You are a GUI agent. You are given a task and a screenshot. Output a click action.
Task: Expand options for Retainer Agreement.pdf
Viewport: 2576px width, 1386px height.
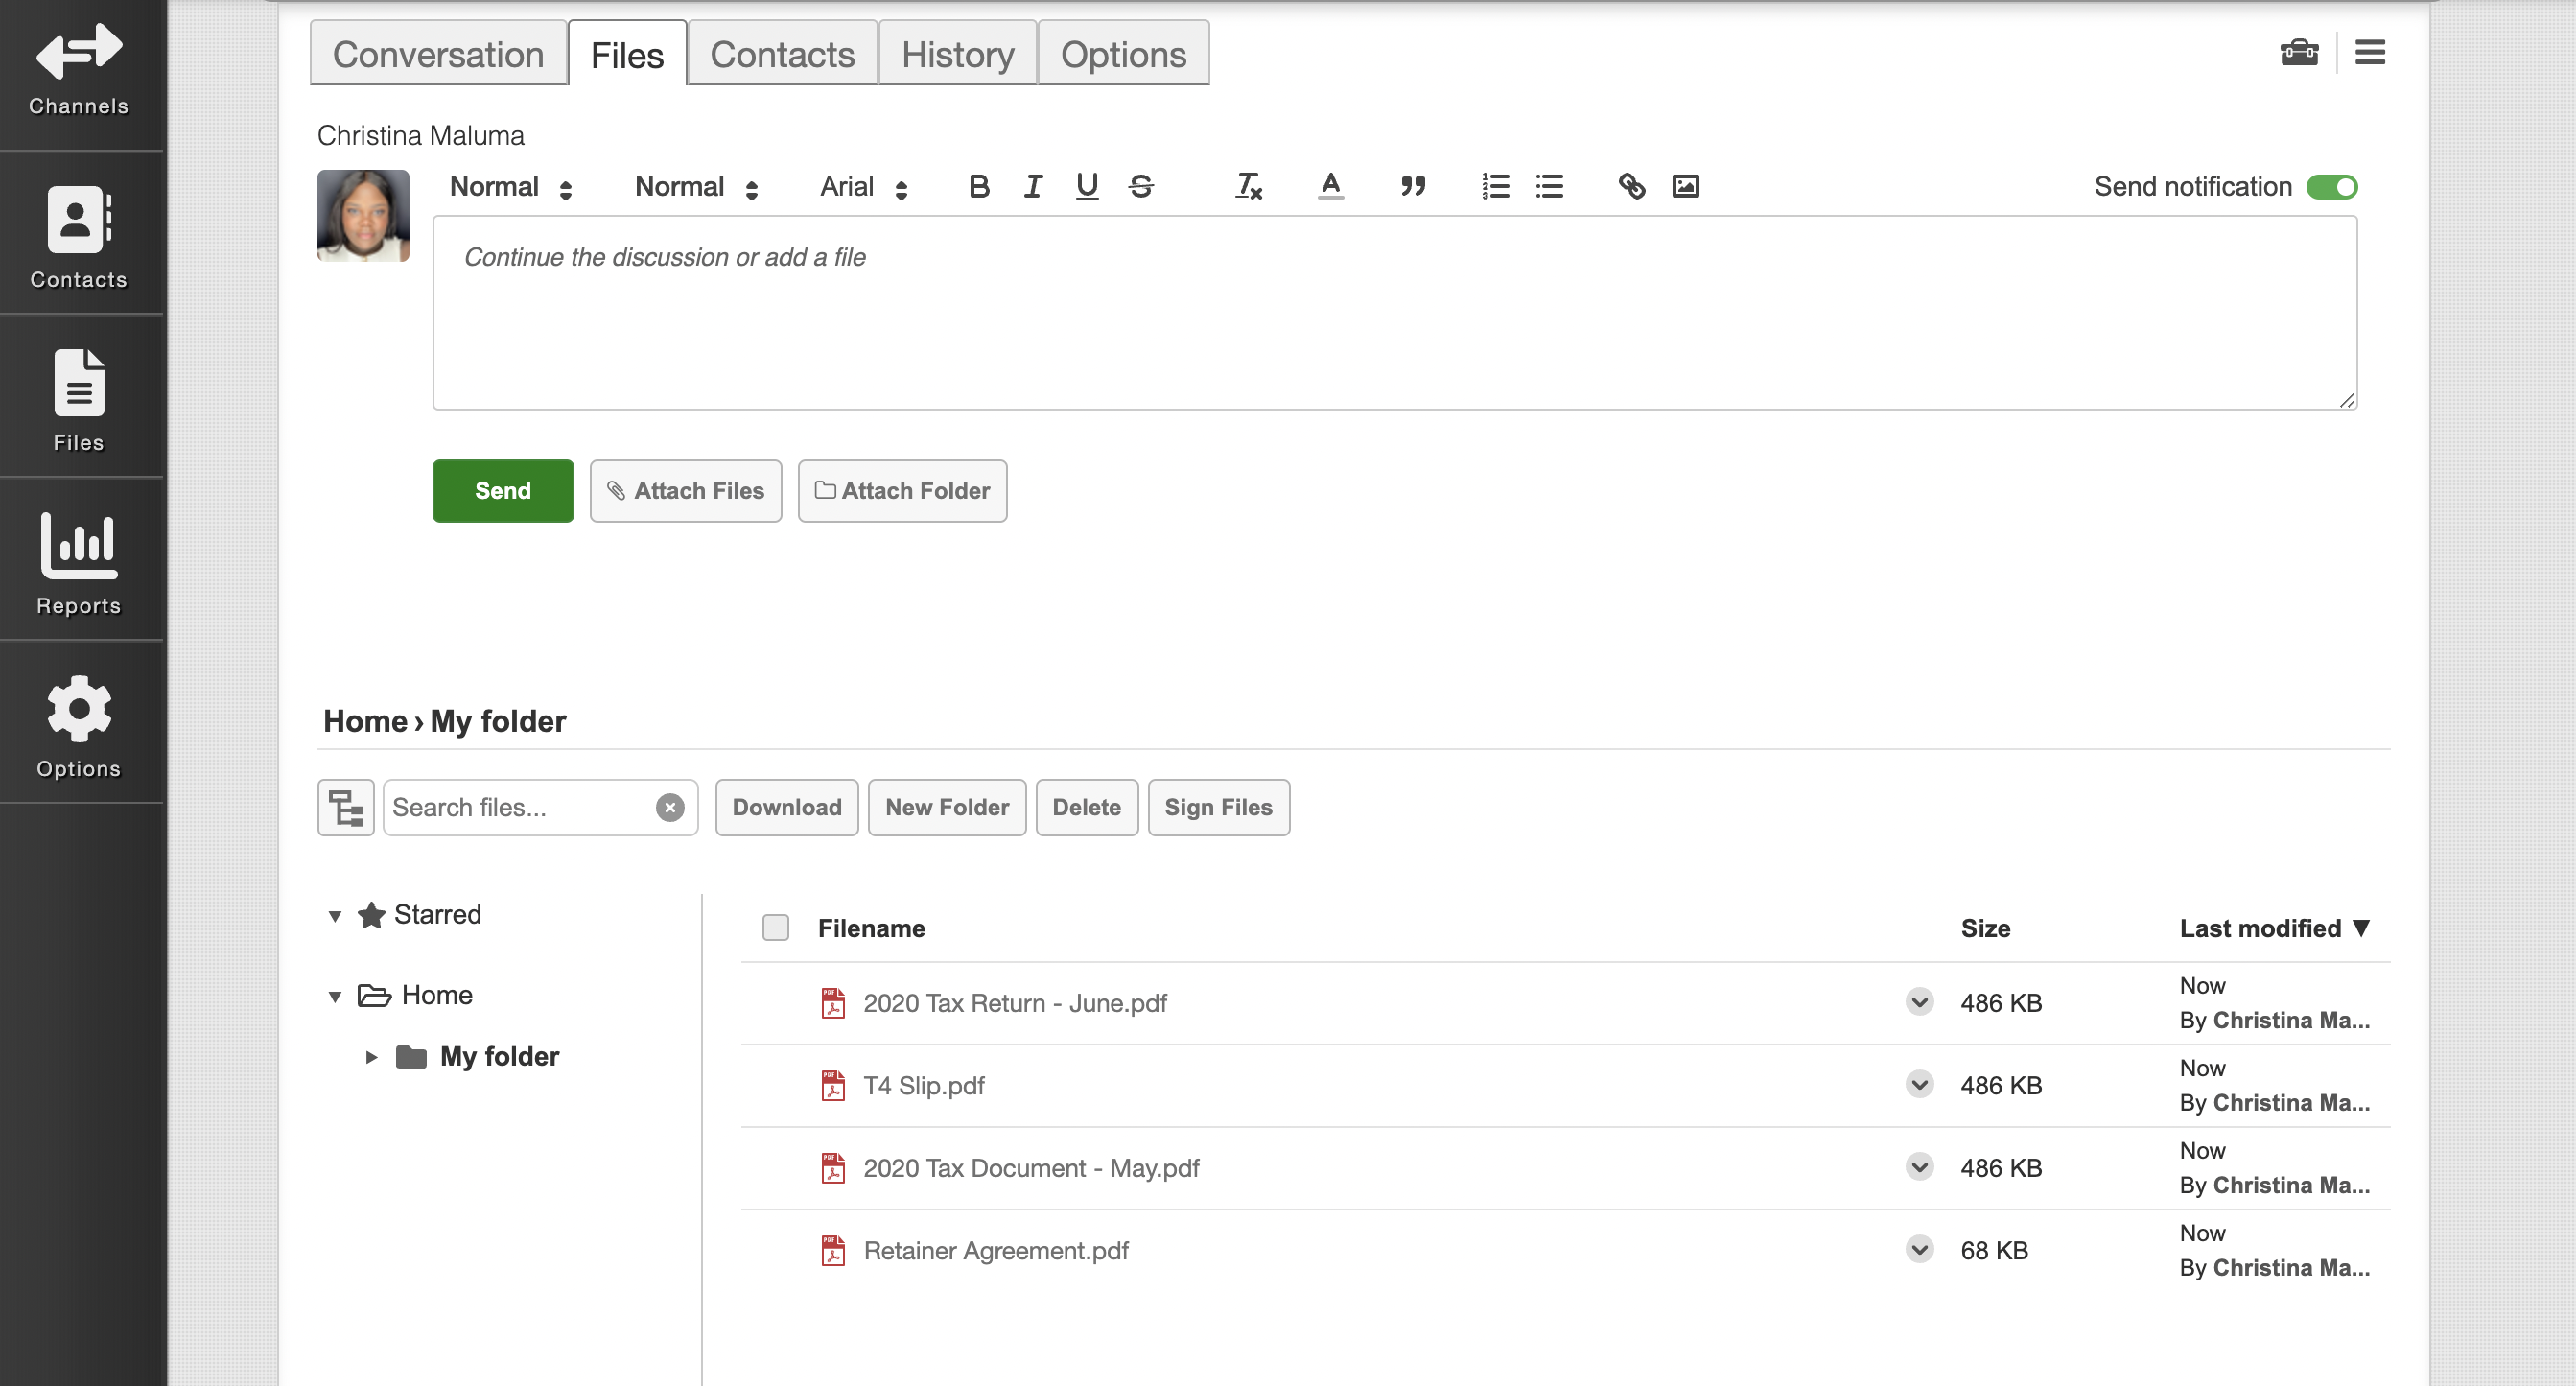1918,1249
